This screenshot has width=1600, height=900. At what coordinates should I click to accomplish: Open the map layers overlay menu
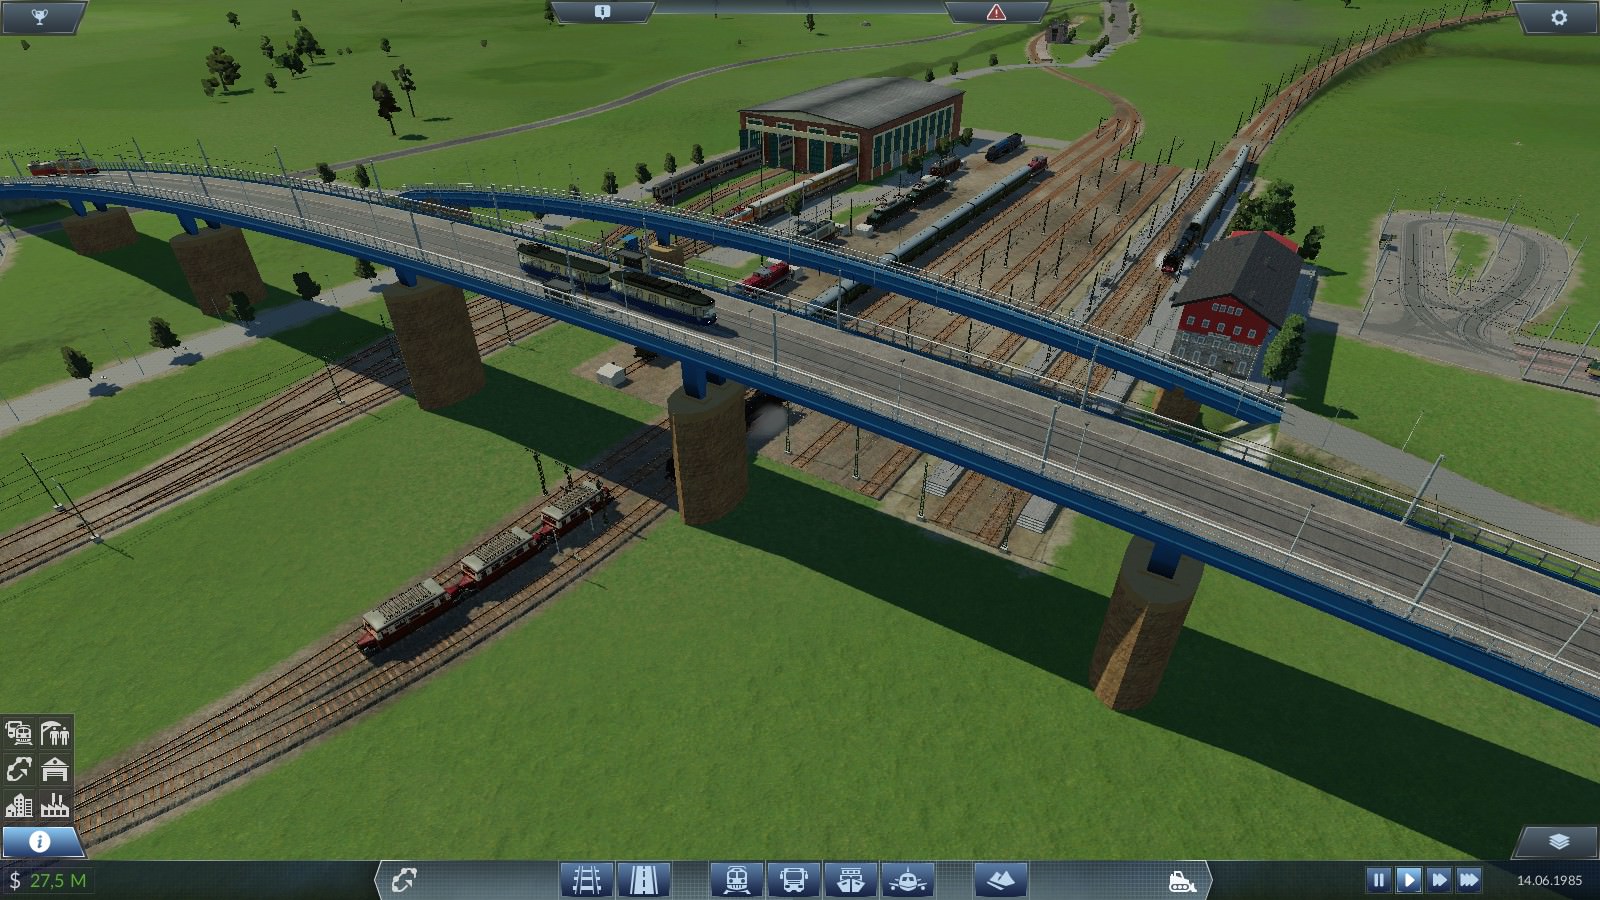coord(1559,841)
